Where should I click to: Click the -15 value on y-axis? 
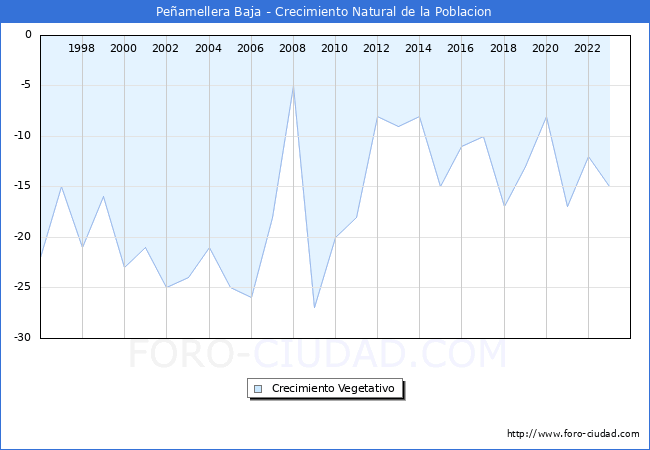23,186
